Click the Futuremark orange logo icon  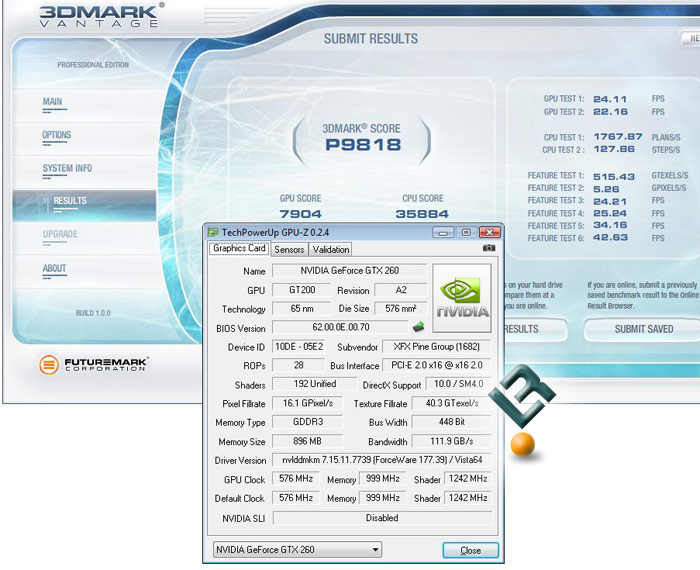(49, 365)
